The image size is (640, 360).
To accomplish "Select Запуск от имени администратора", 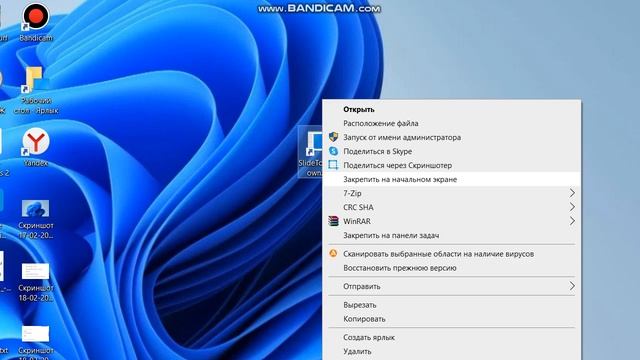I will tap(451, 137).
